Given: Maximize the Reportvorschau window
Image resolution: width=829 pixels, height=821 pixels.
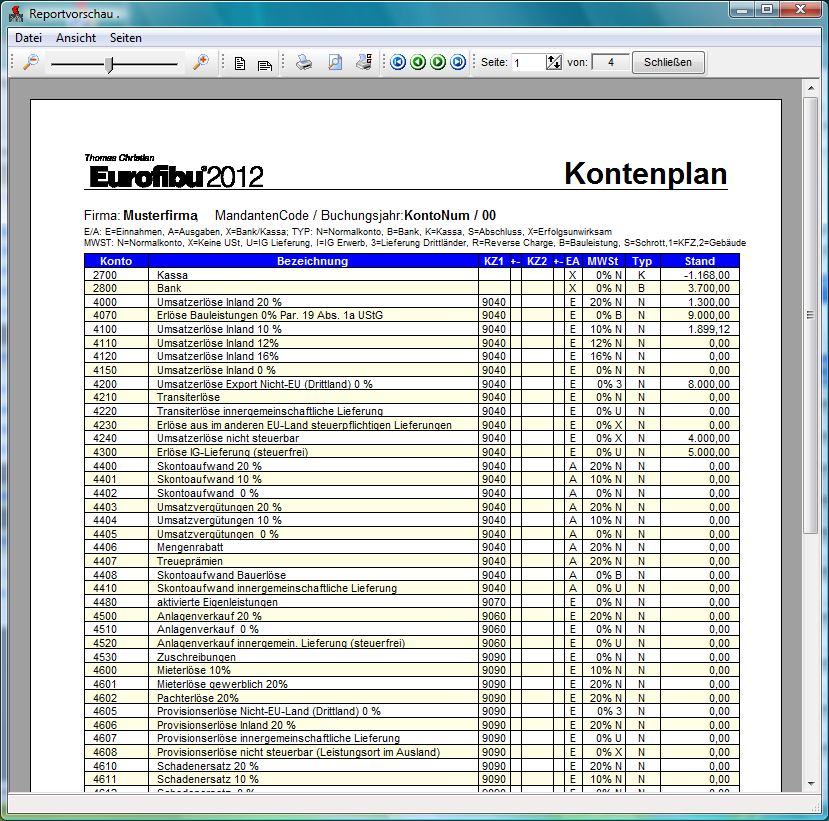Looking at the screenshot, I should [767, 10].
